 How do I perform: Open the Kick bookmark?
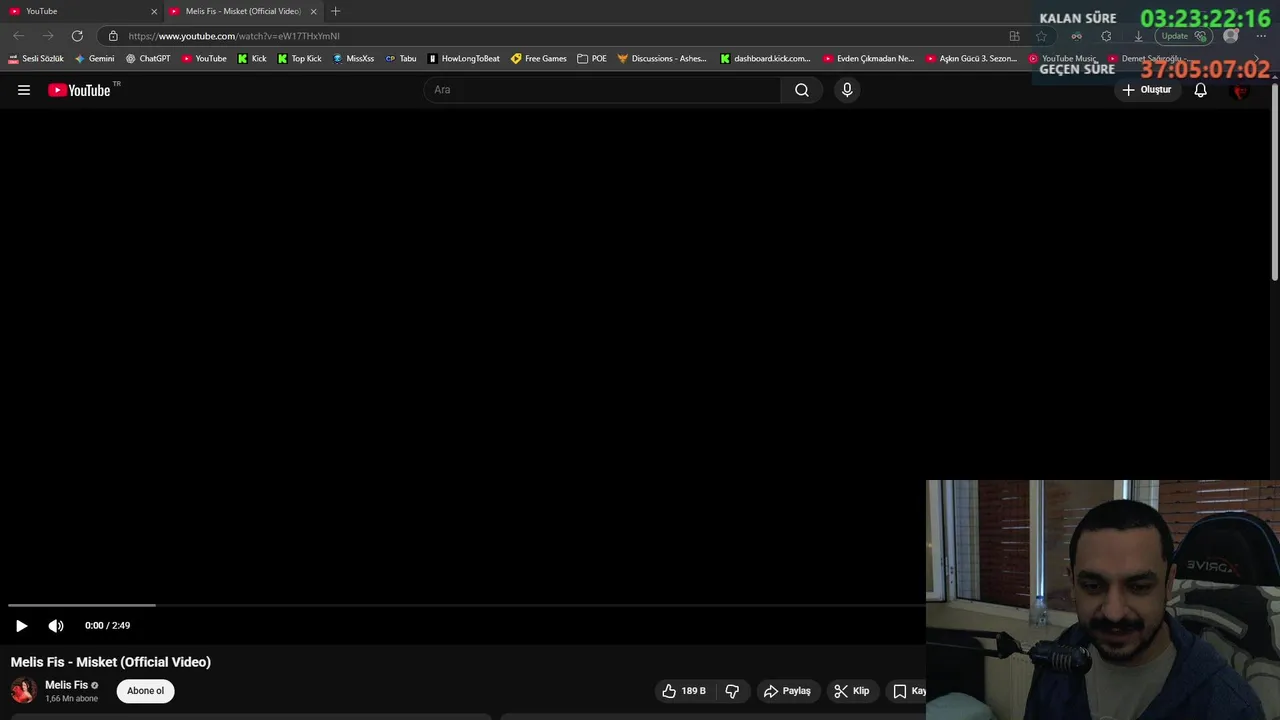point(252,58)
